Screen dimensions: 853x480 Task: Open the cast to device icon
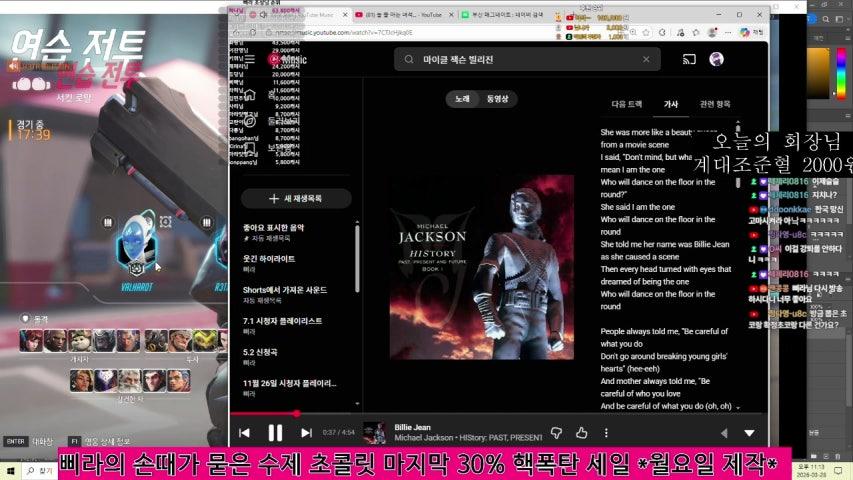(x=689, y=59)
